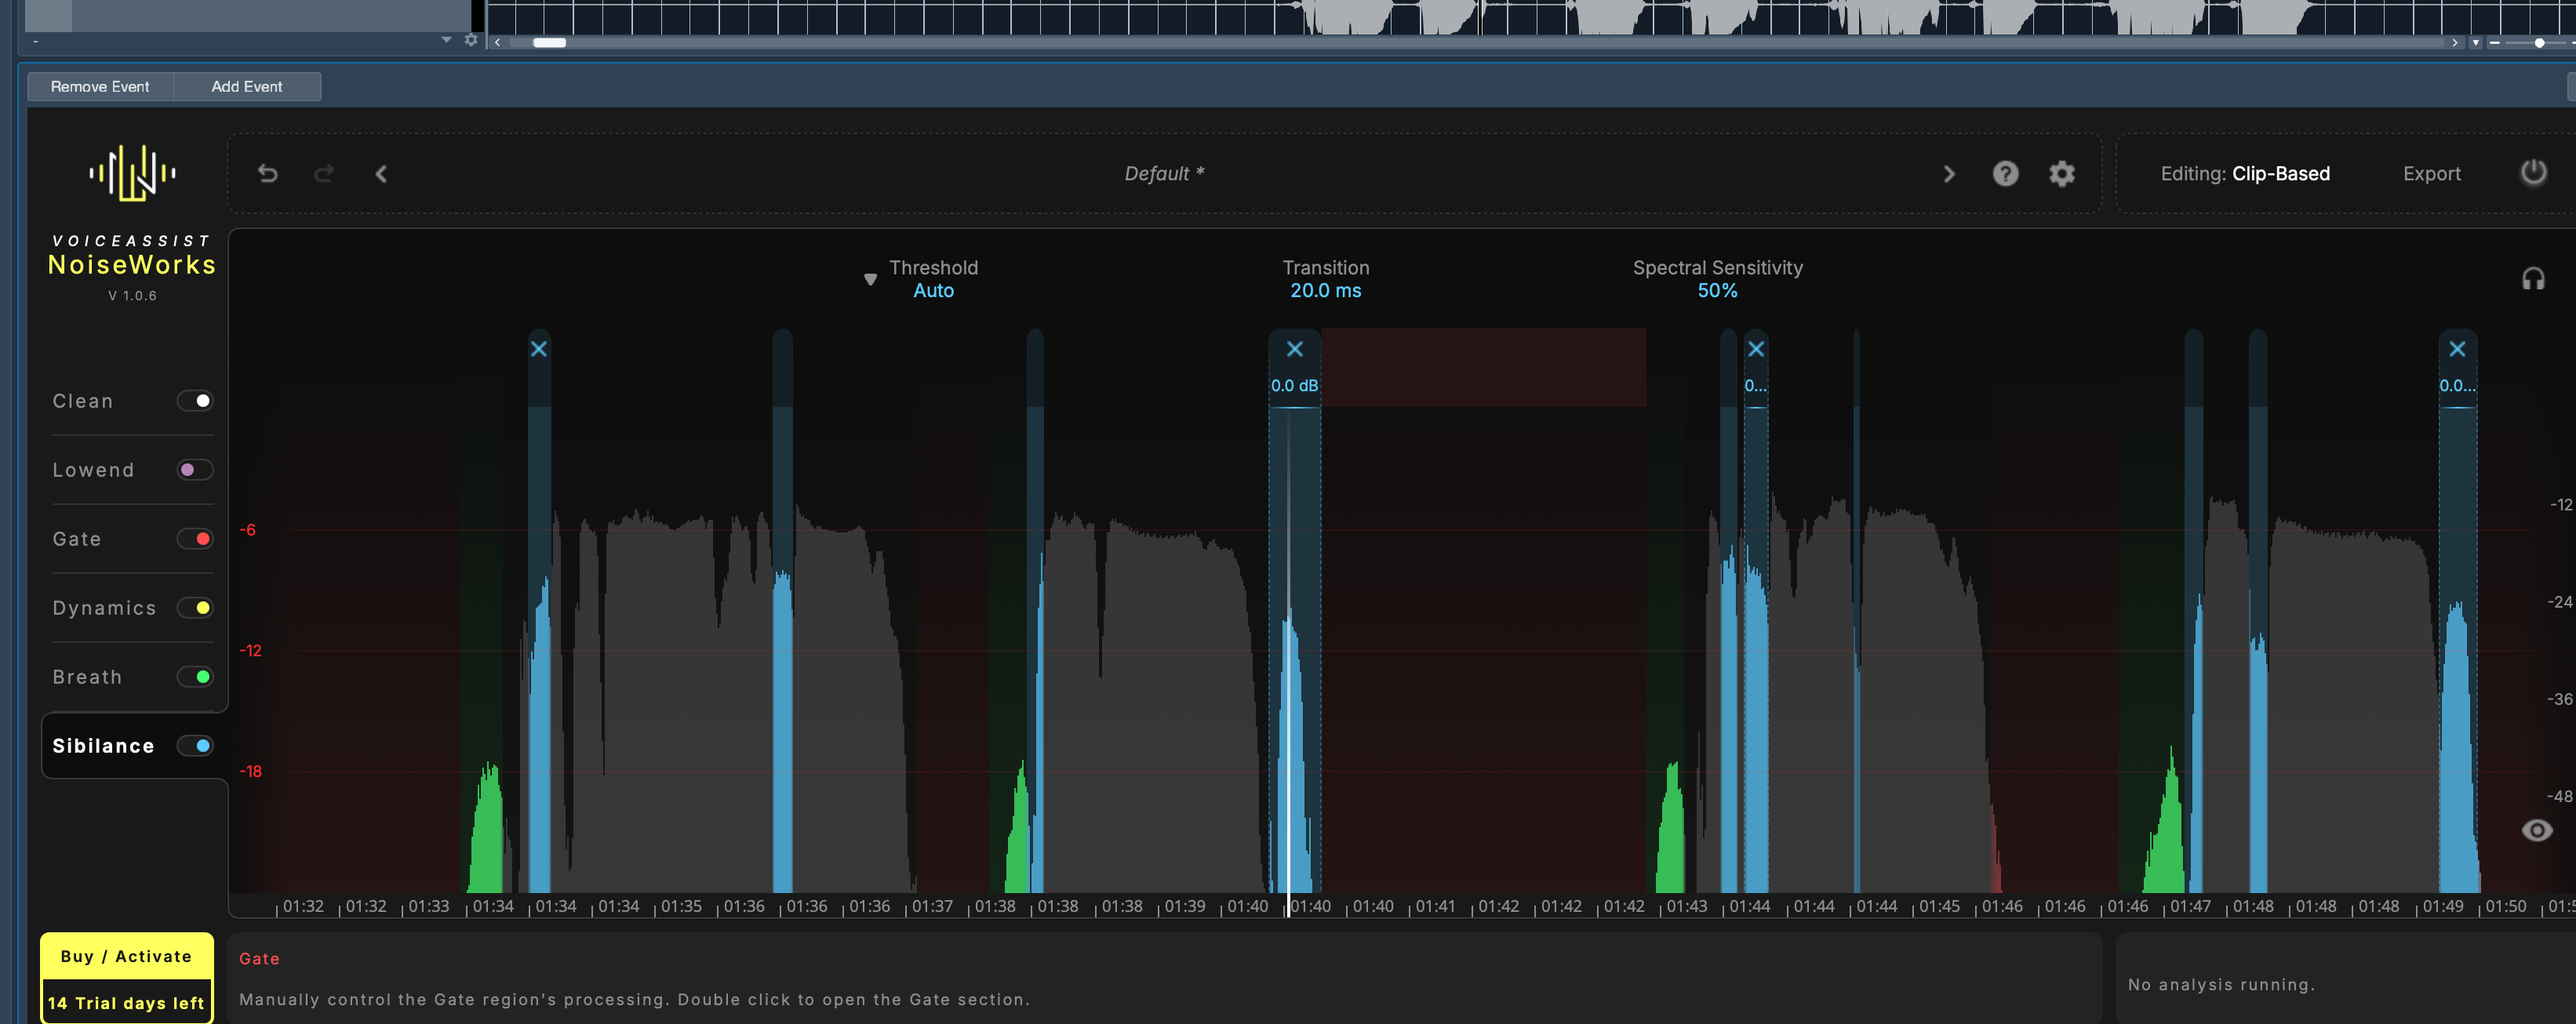Toggle the Clean module switch
2576x1024 pixels.
pyautogui.click(x=195, y=401)
